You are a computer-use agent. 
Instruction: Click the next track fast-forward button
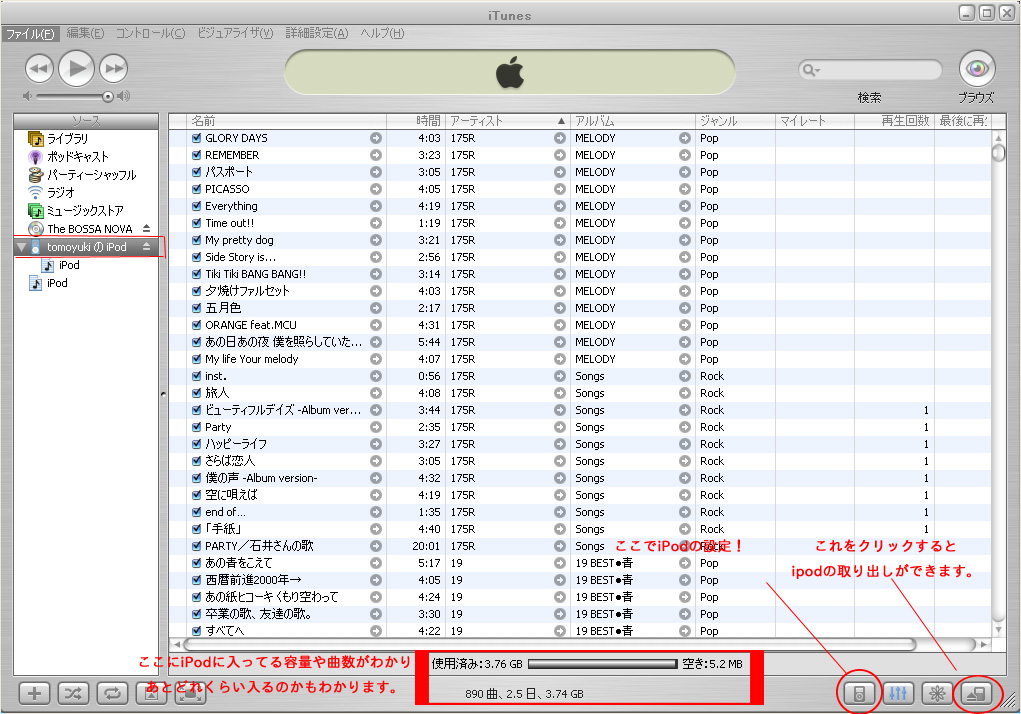click(114, 68)
